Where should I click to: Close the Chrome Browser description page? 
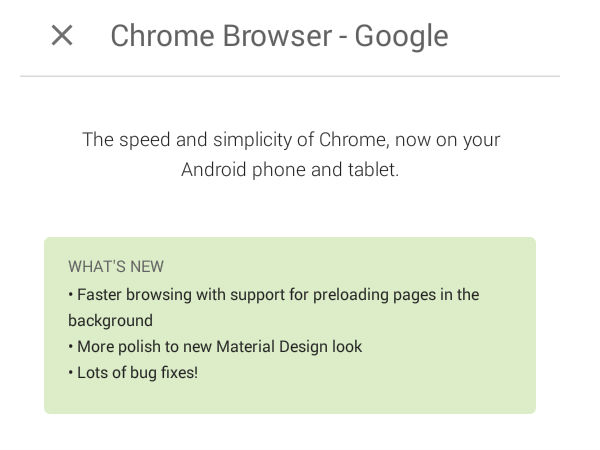tap(62, 36)
